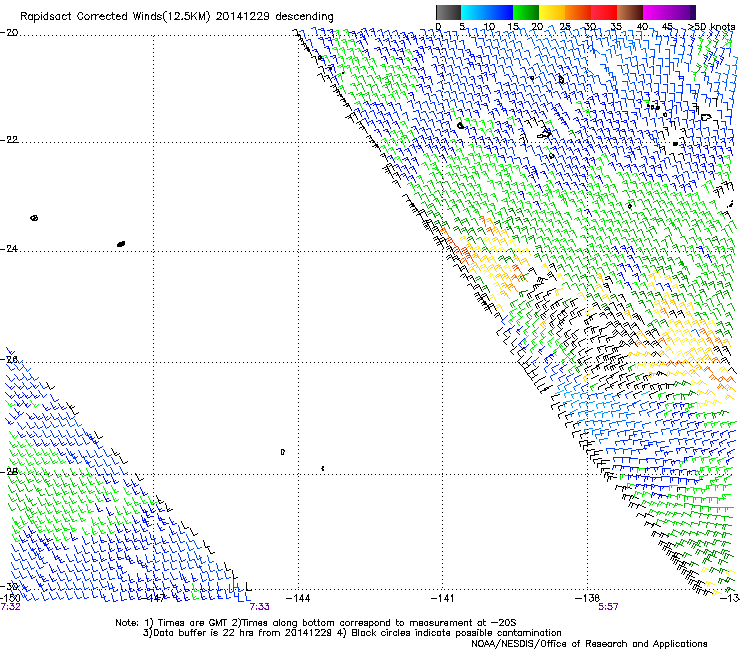Click the -144 longitude axis label
The height and width of the screenshot is (650, 740).
298,598
